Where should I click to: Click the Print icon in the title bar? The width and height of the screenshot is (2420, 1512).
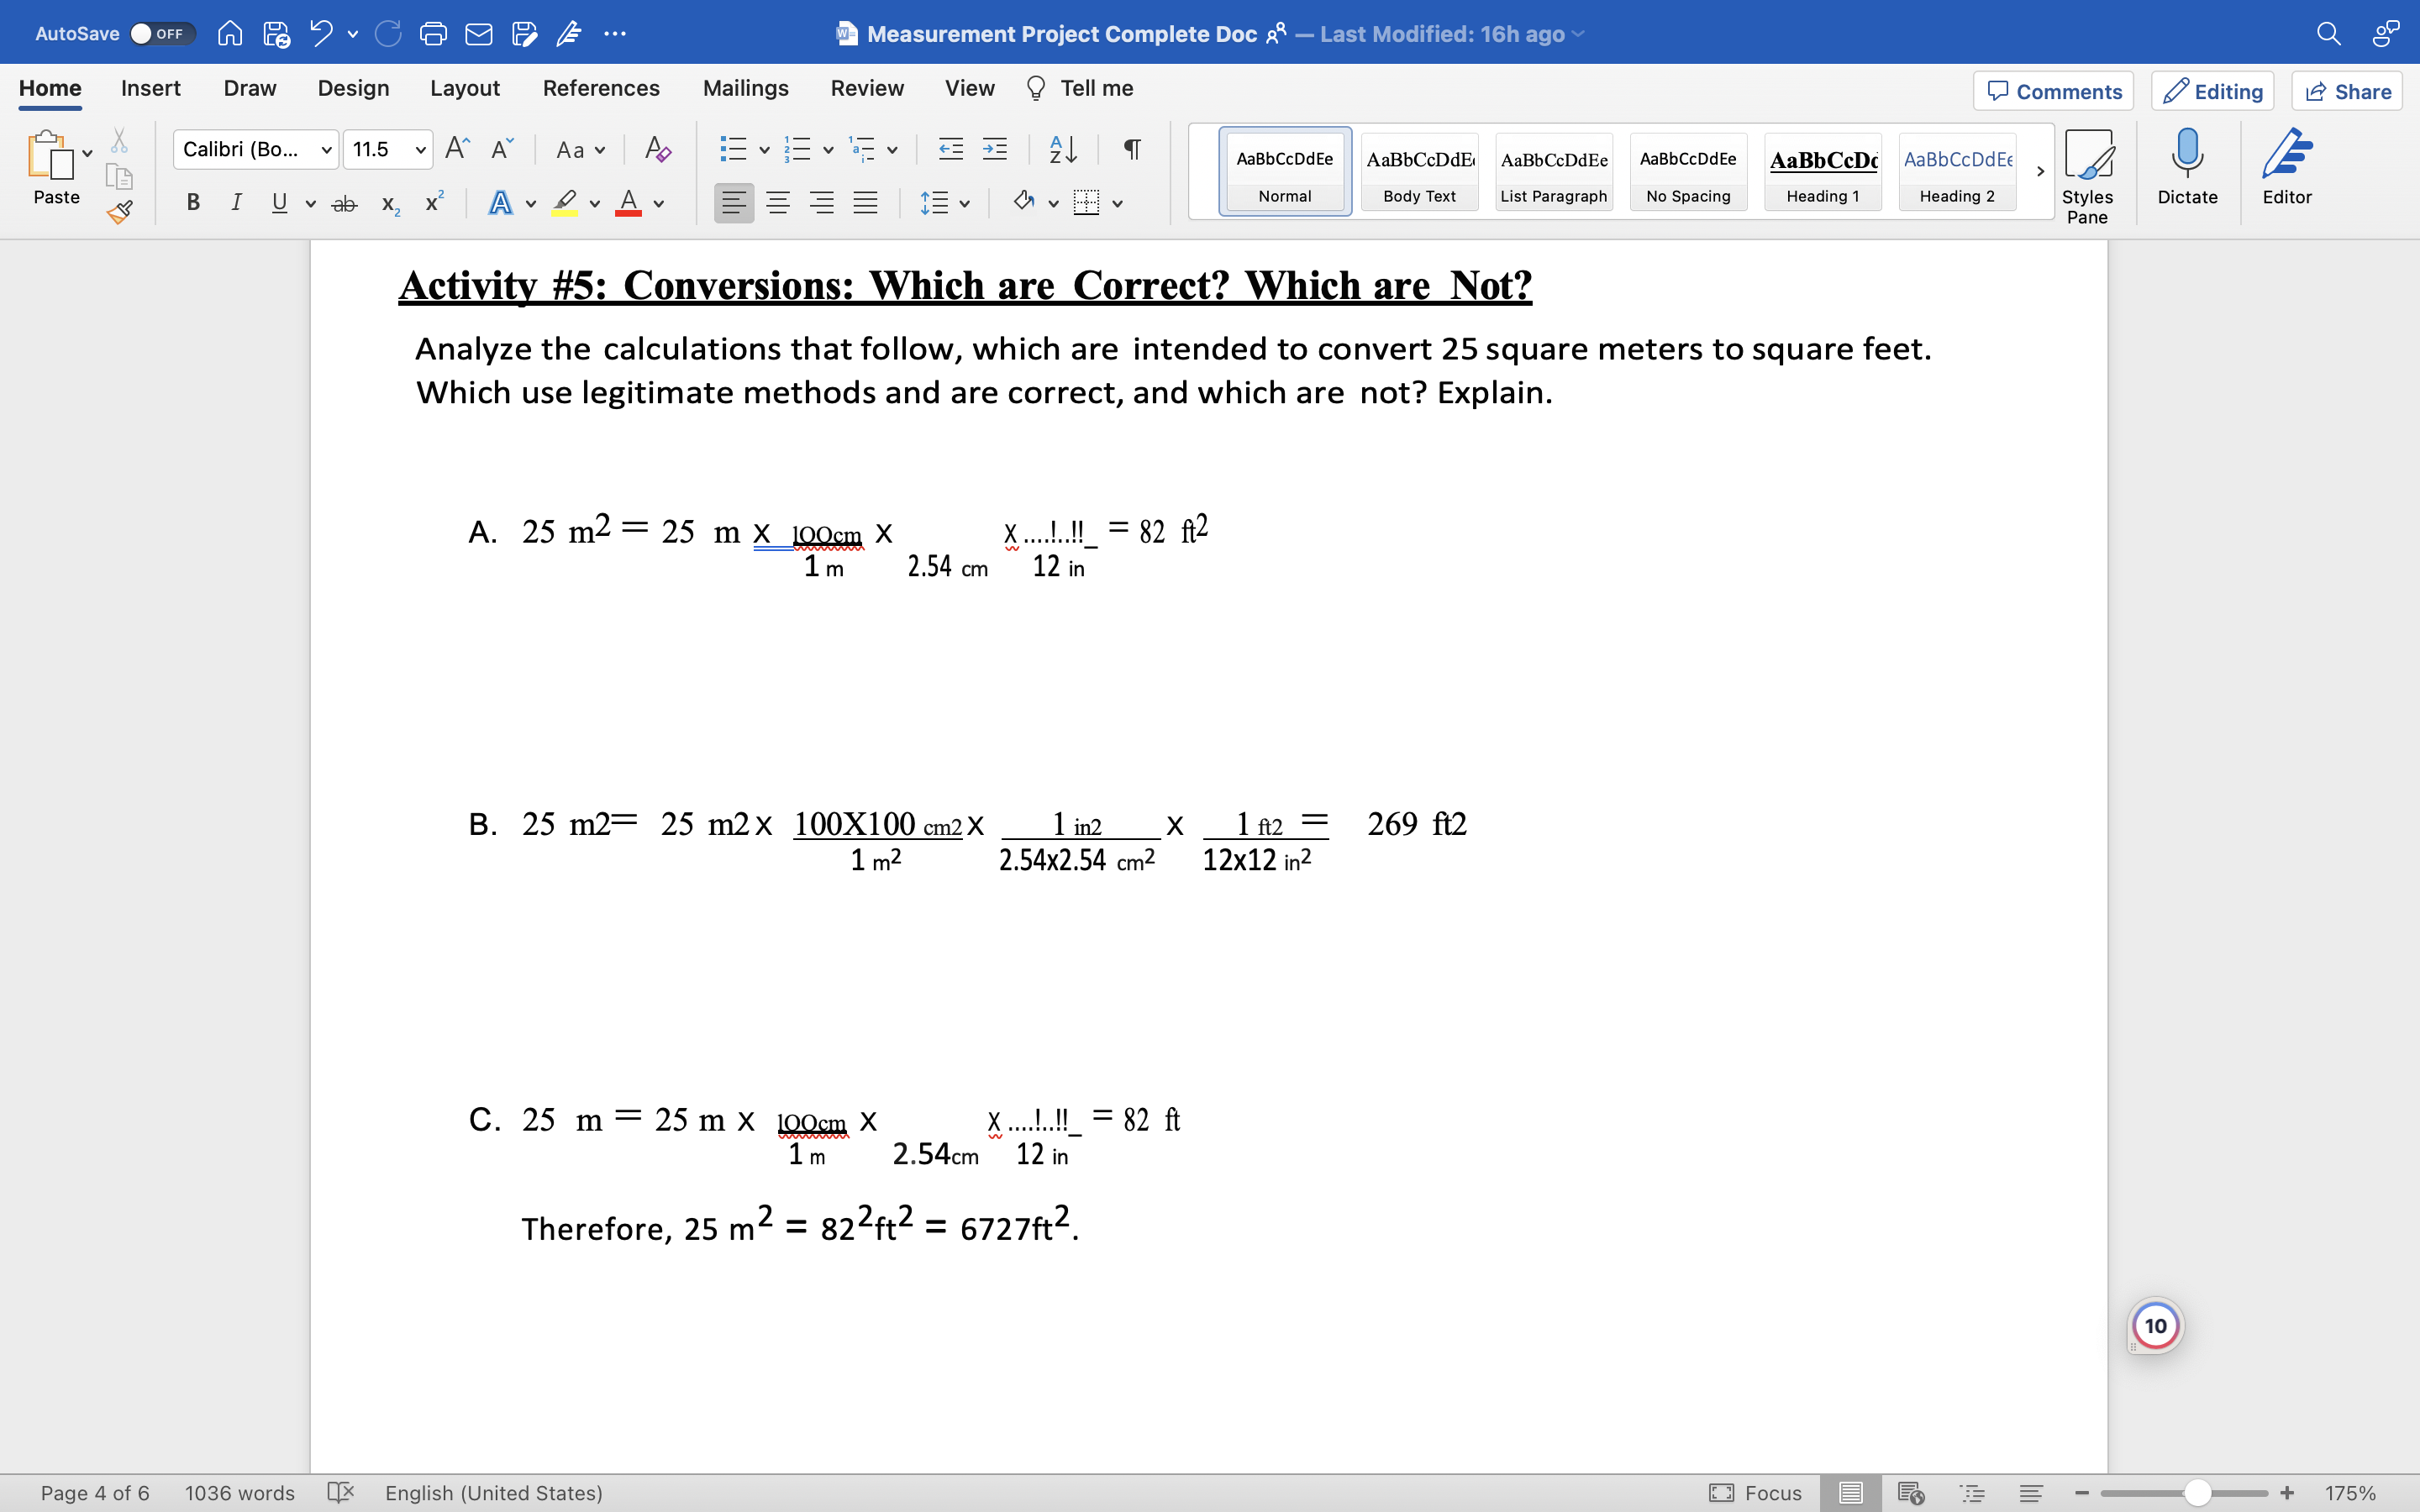pyautogui.click(x=433, y=34)
